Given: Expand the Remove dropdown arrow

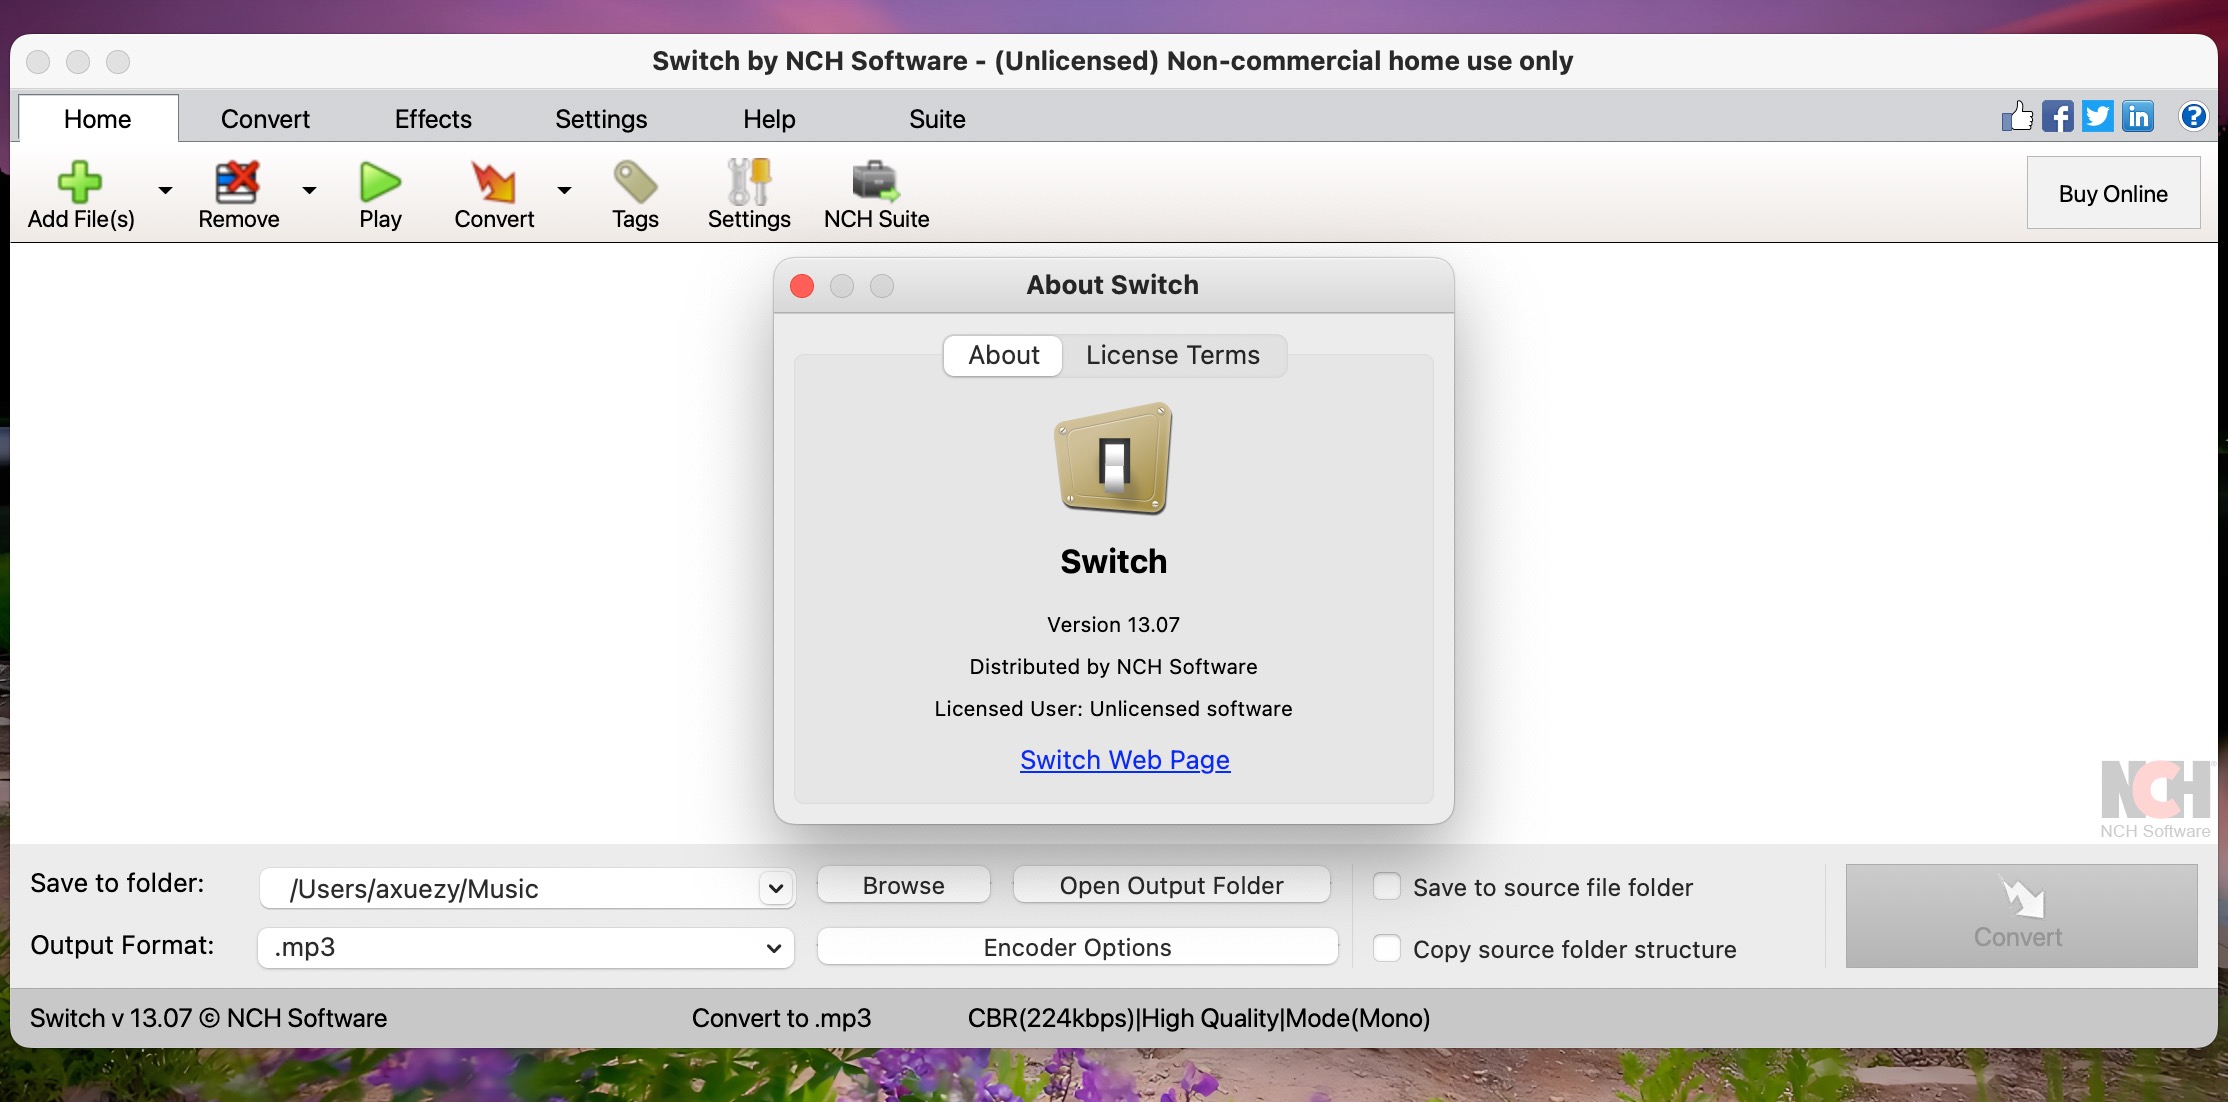Looking at the screenshot, I should coord(309,190).
